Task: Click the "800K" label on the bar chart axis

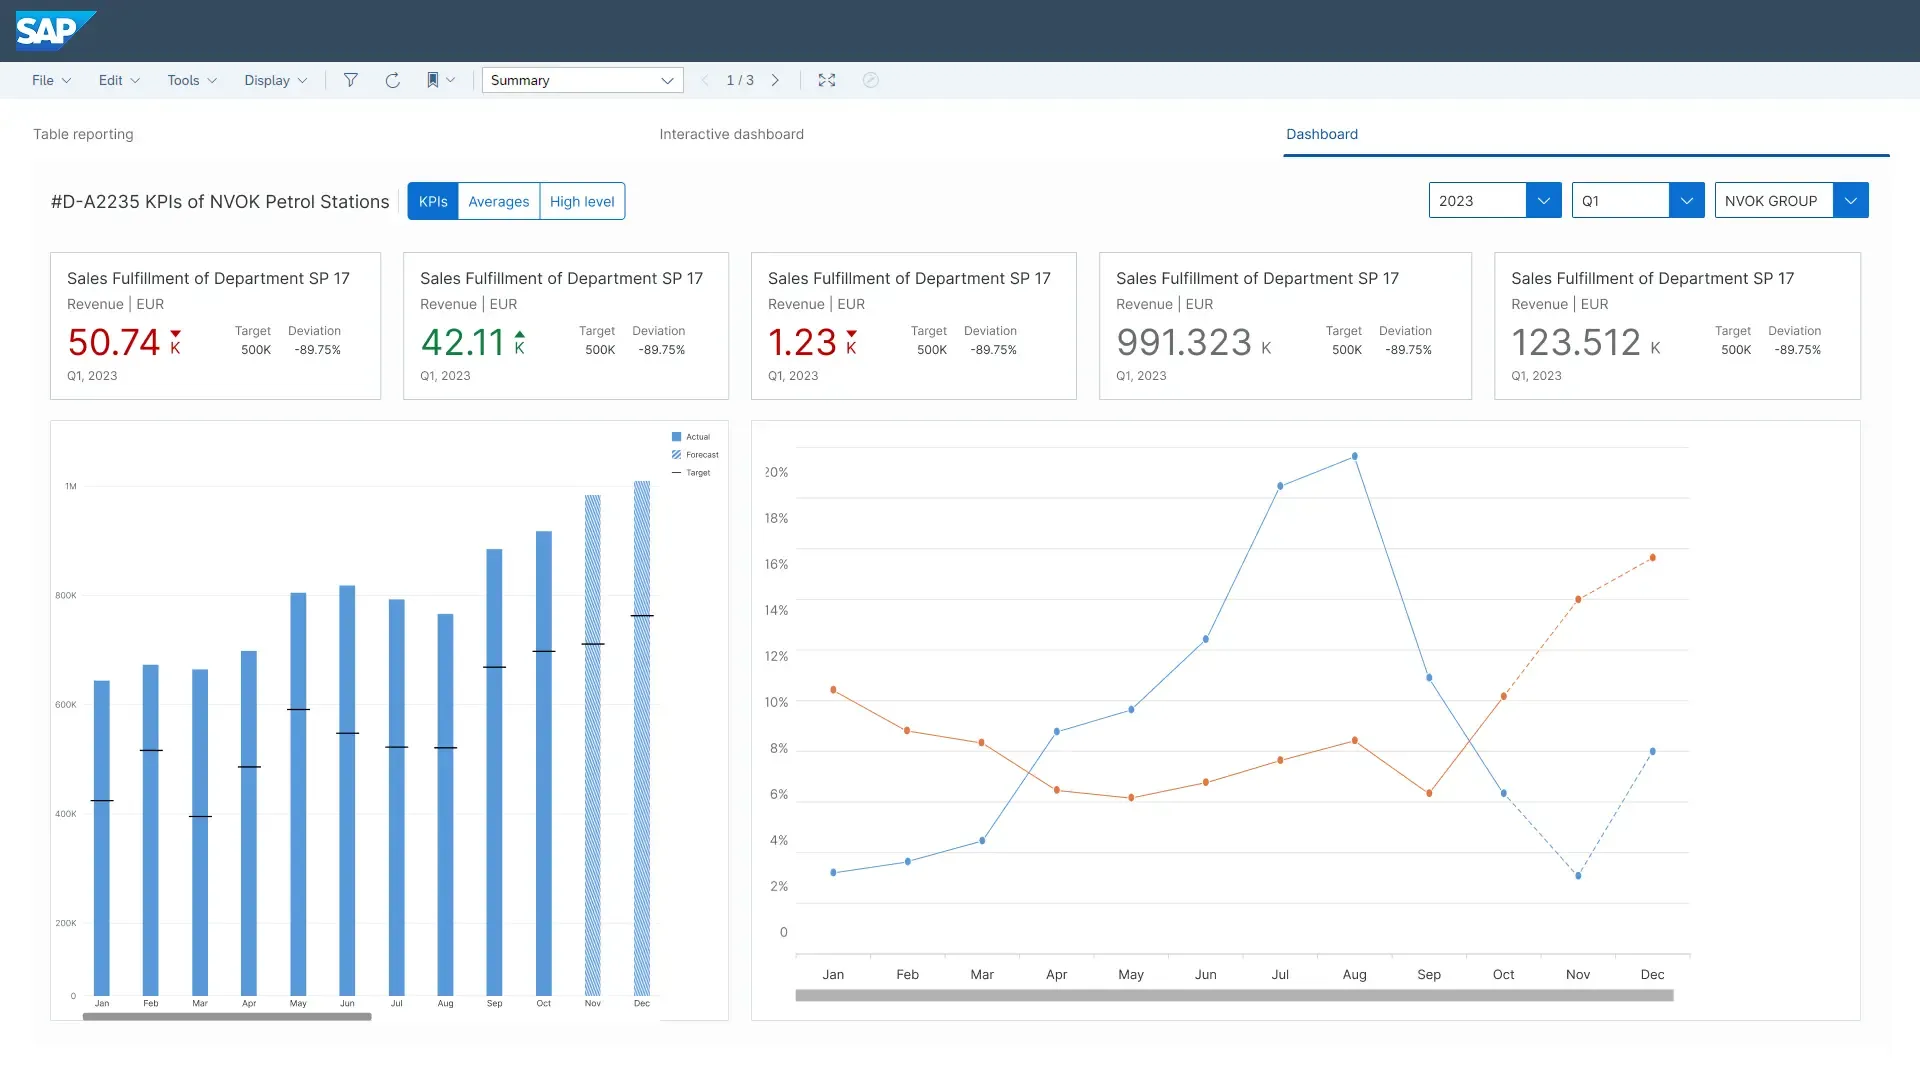Action: [x=66, y=596]
